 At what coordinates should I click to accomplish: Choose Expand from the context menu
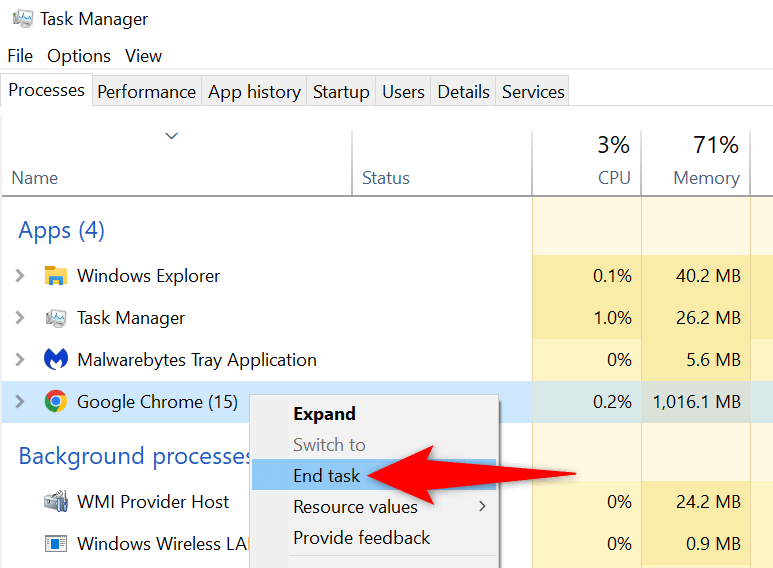[x=324, y=414]
